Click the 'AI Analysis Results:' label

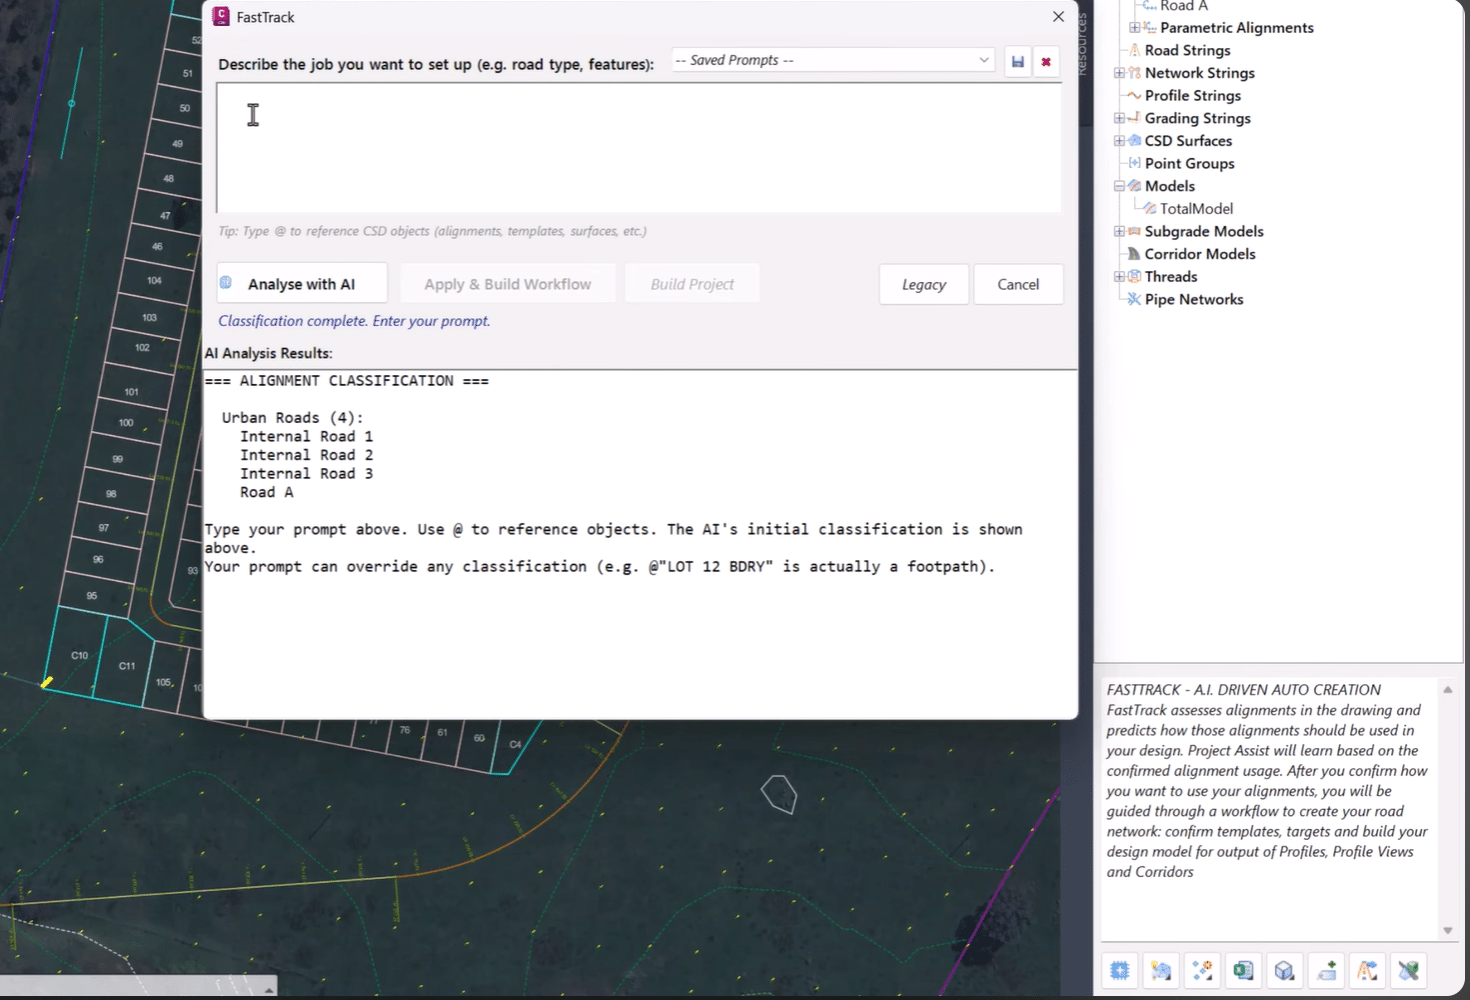(x=268, y=353)
